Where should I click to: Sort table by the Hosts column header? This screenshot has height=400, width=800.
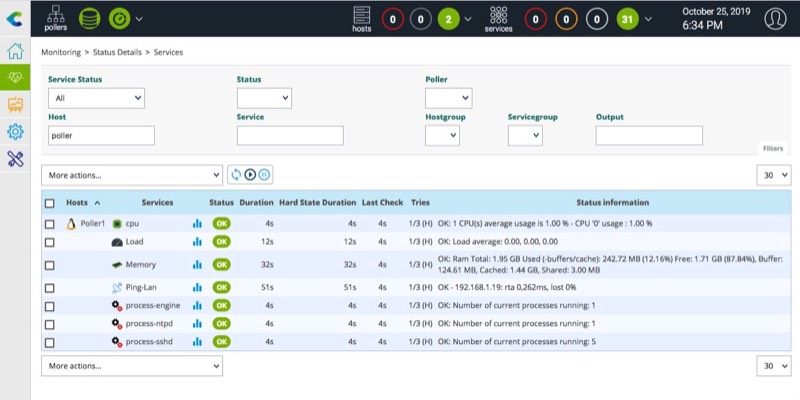coord(77,203)
